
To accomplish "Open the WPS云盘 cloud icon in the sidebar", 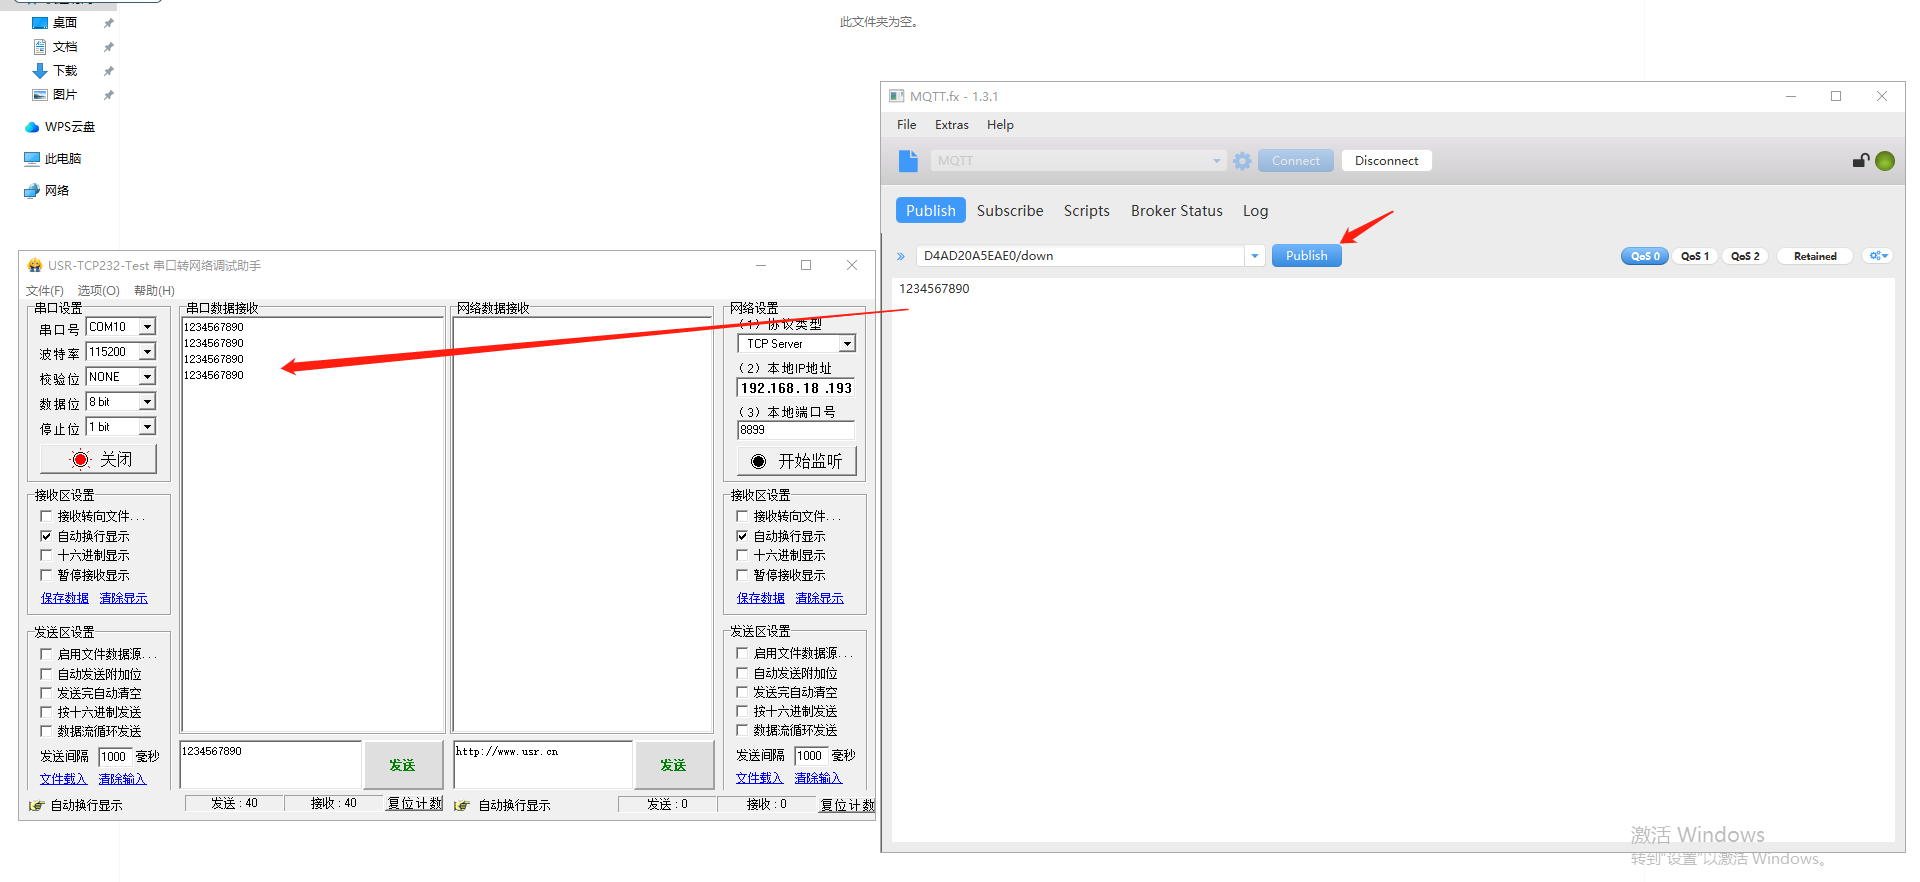I will (x=32, y=127).
